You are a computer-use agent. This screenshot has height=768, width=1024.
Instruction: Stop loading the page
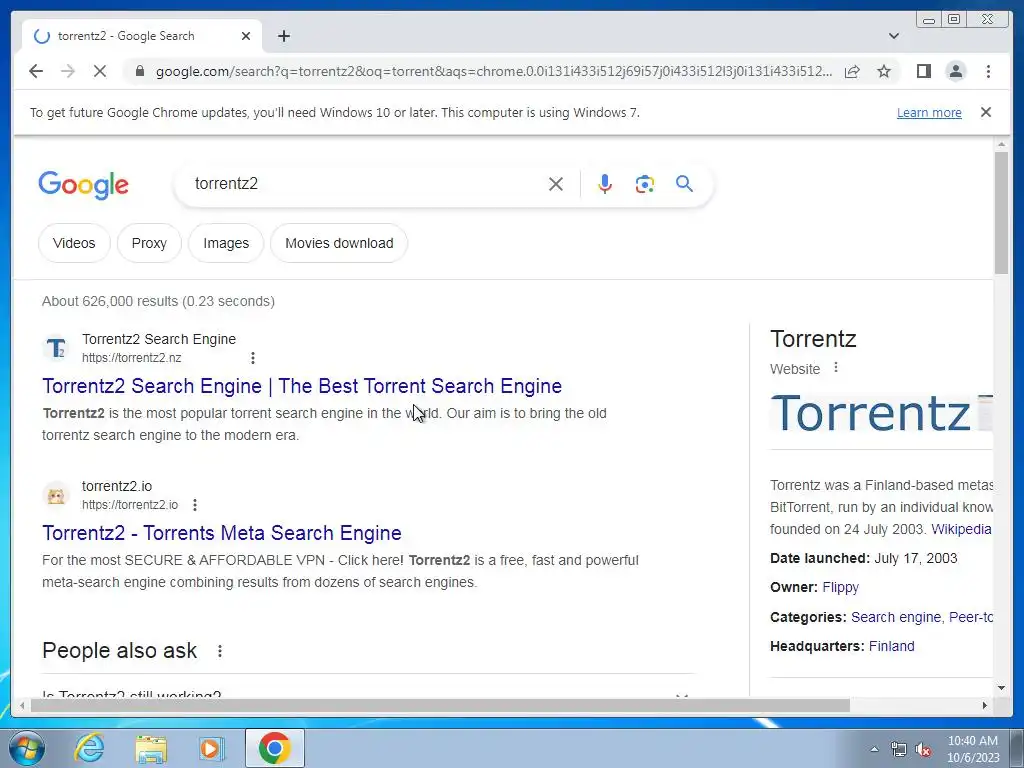(x=100, y=71)
